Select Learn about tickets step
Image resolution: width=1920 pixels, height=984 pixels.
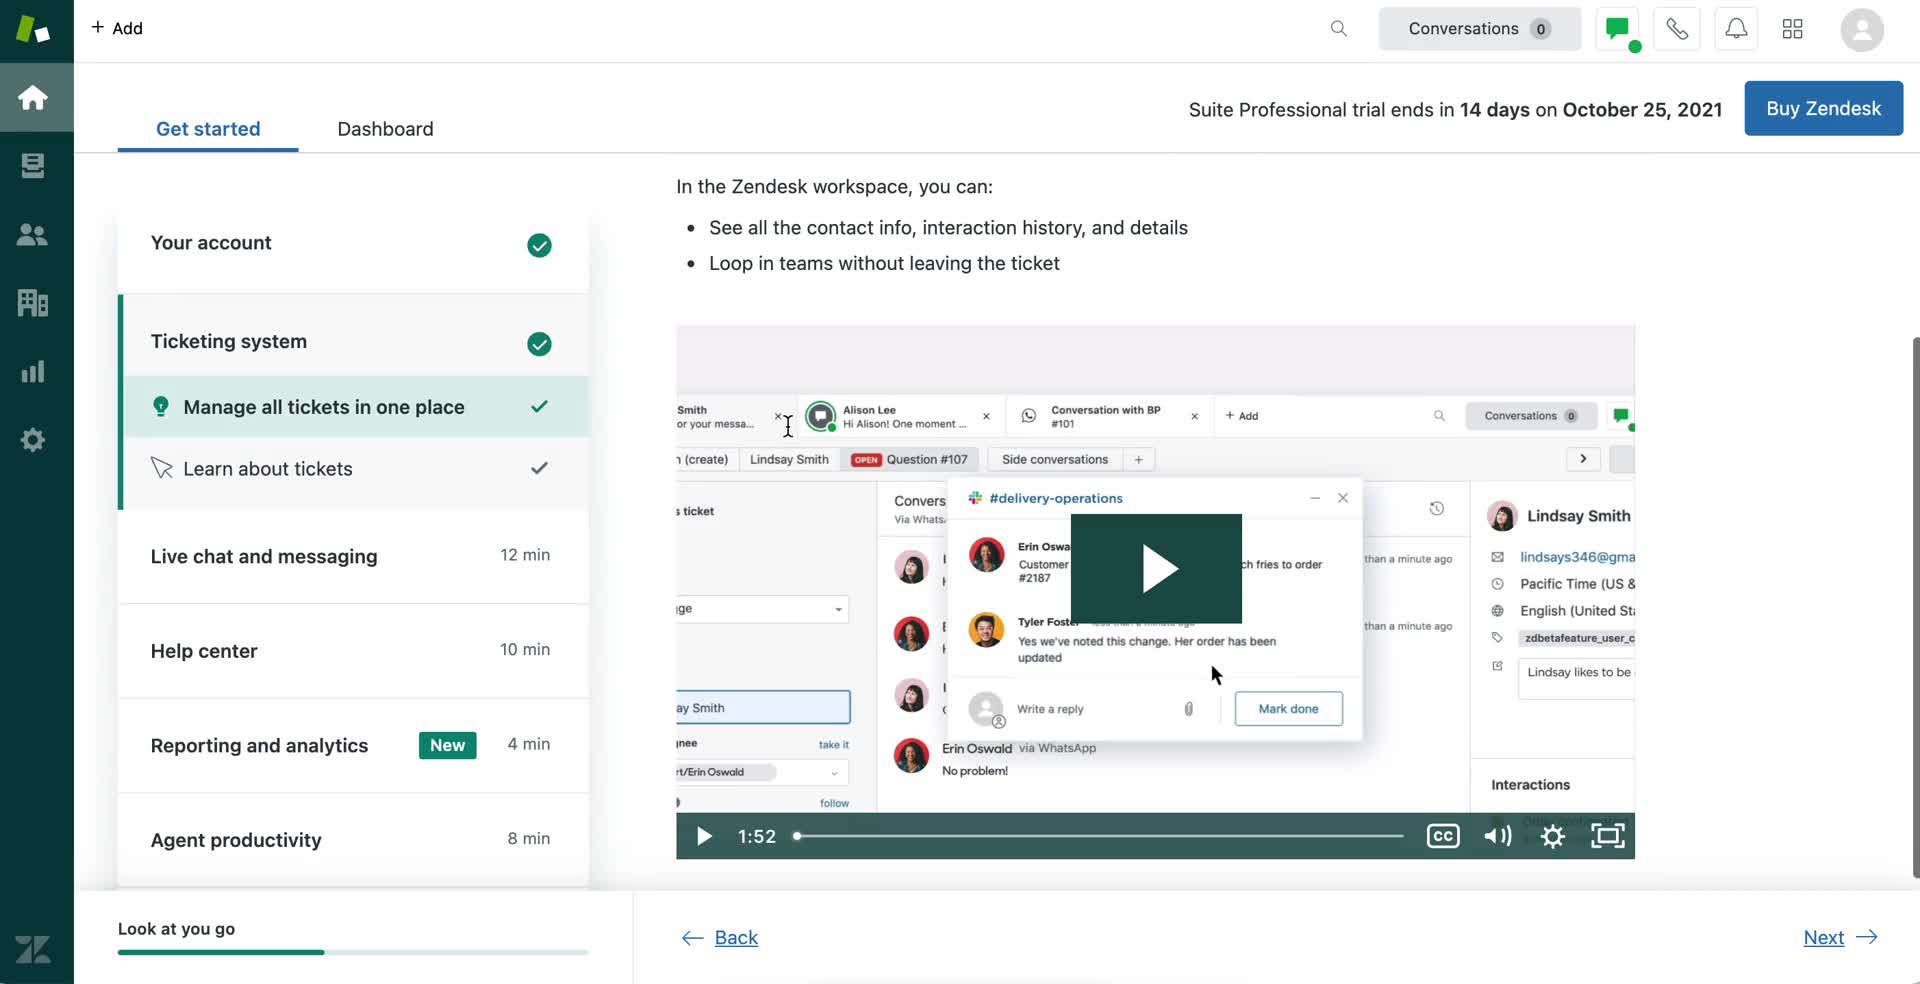click(355, 469)
